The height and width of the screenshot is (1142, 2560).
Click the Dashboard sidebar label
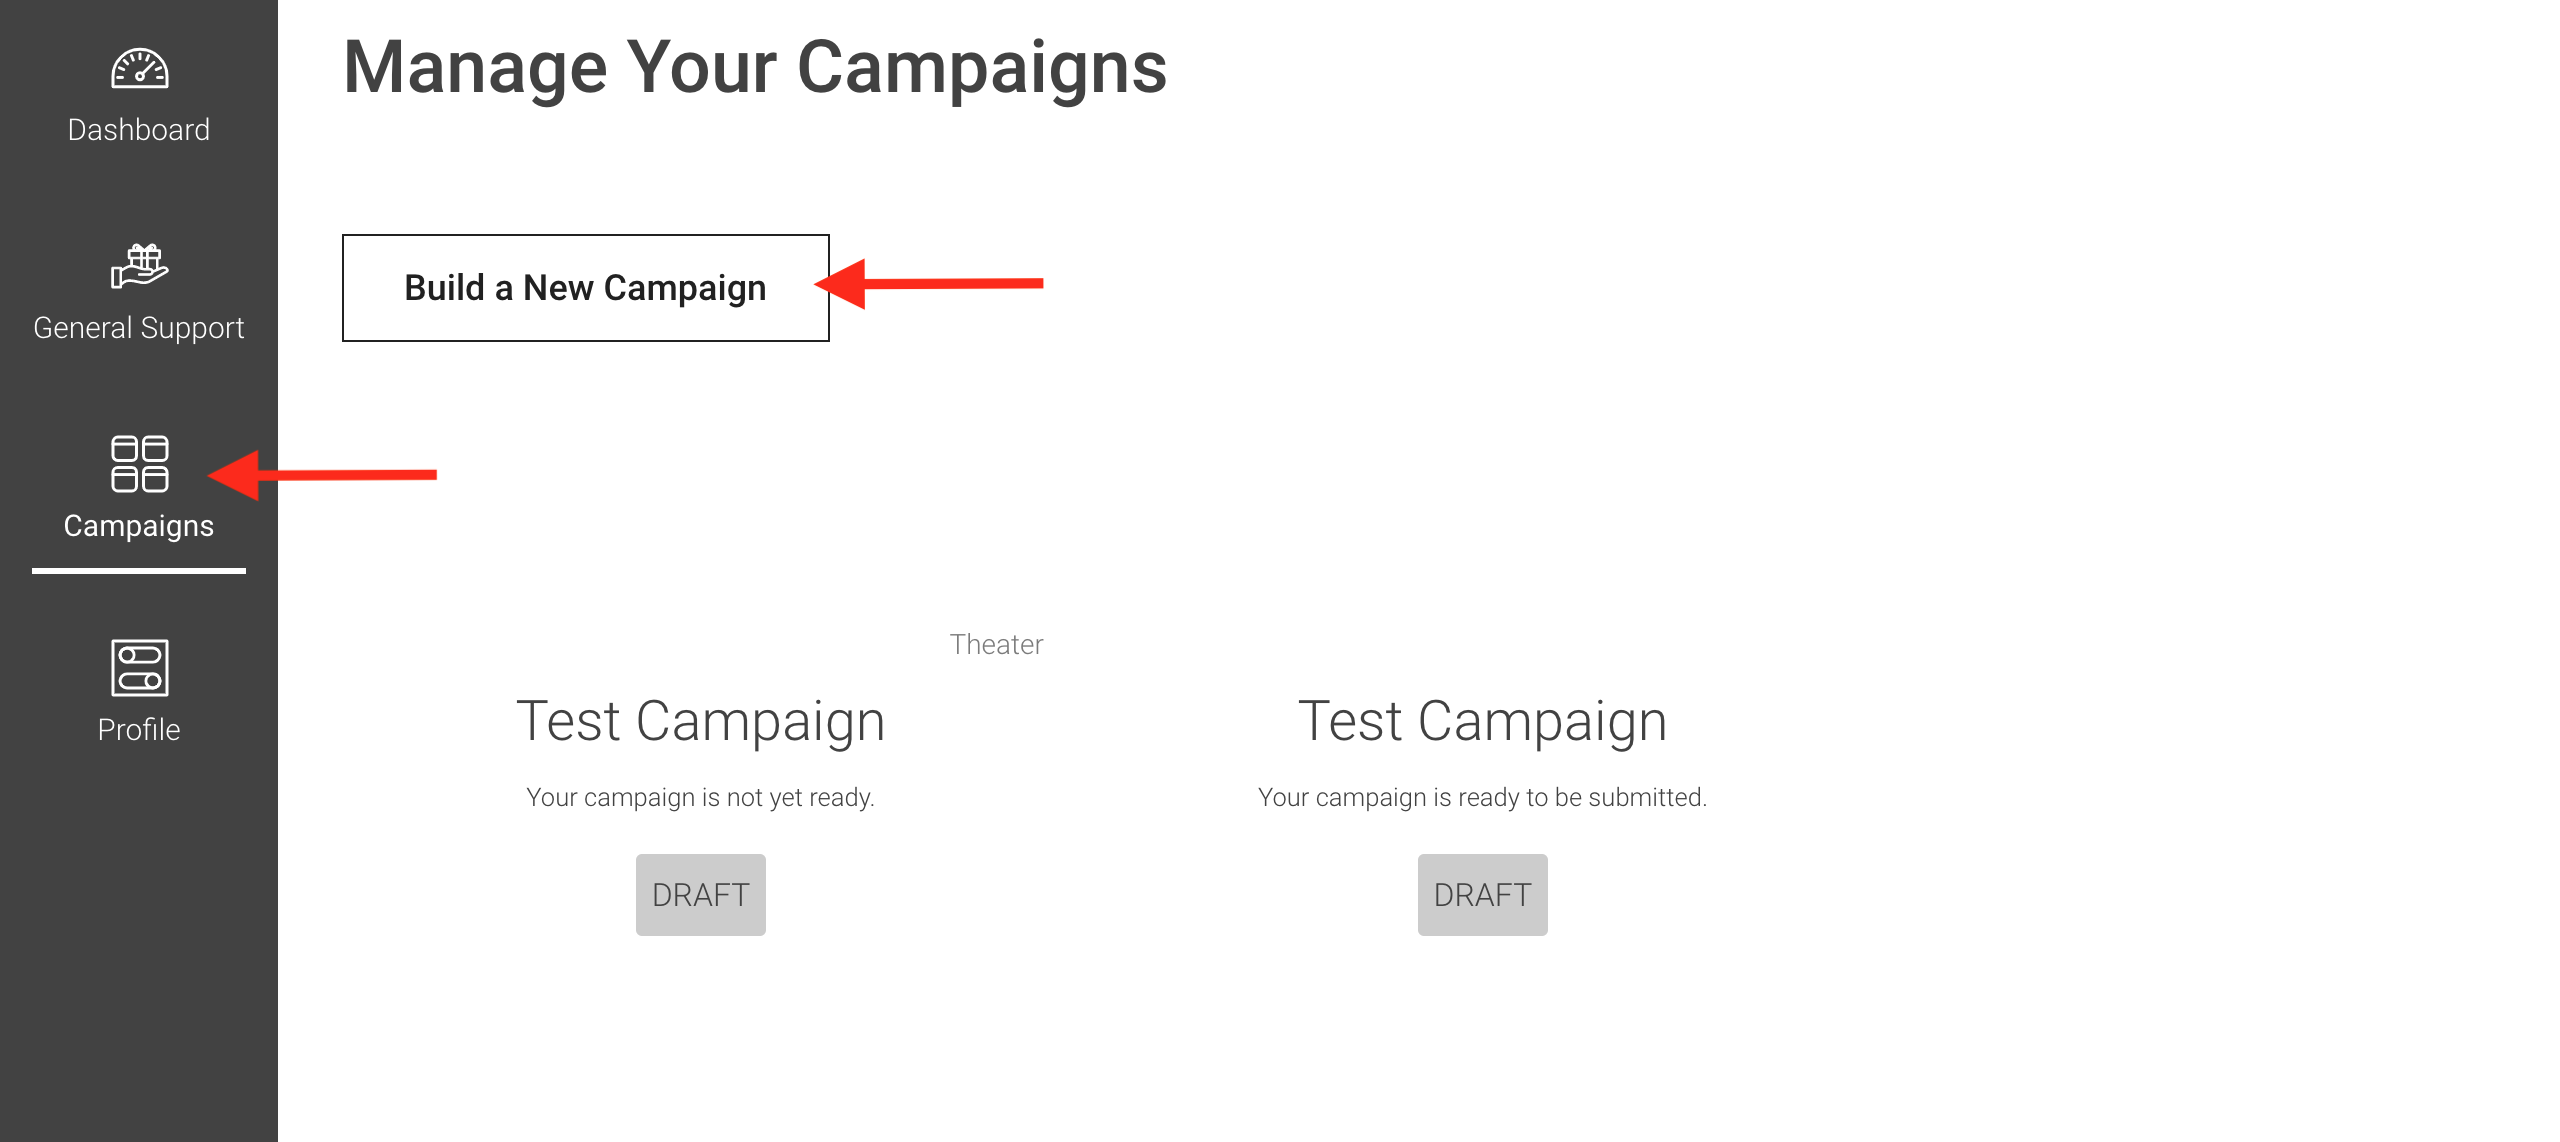139,130
